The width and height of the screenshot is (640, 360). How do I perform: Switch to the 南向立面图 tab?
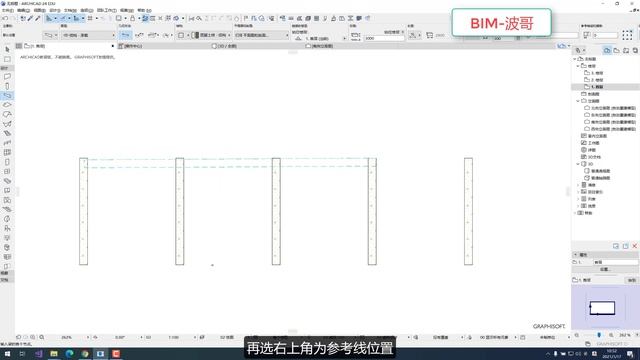(319, 46)
